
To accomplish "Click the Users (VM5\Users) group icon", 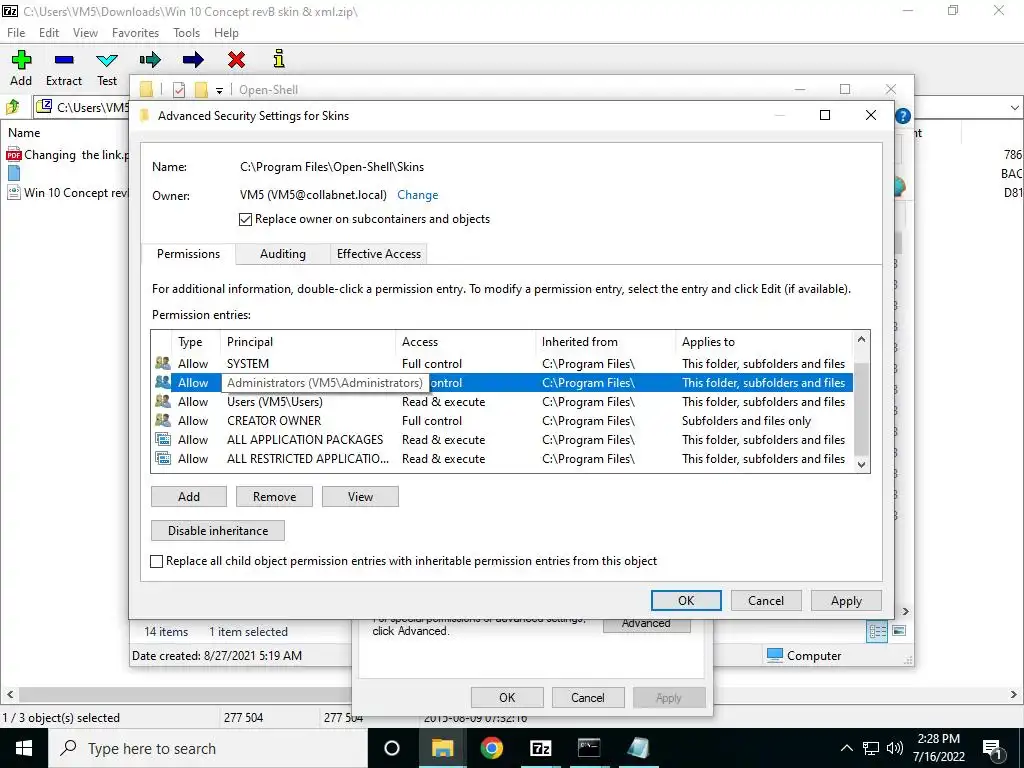I will pos(163,401).
